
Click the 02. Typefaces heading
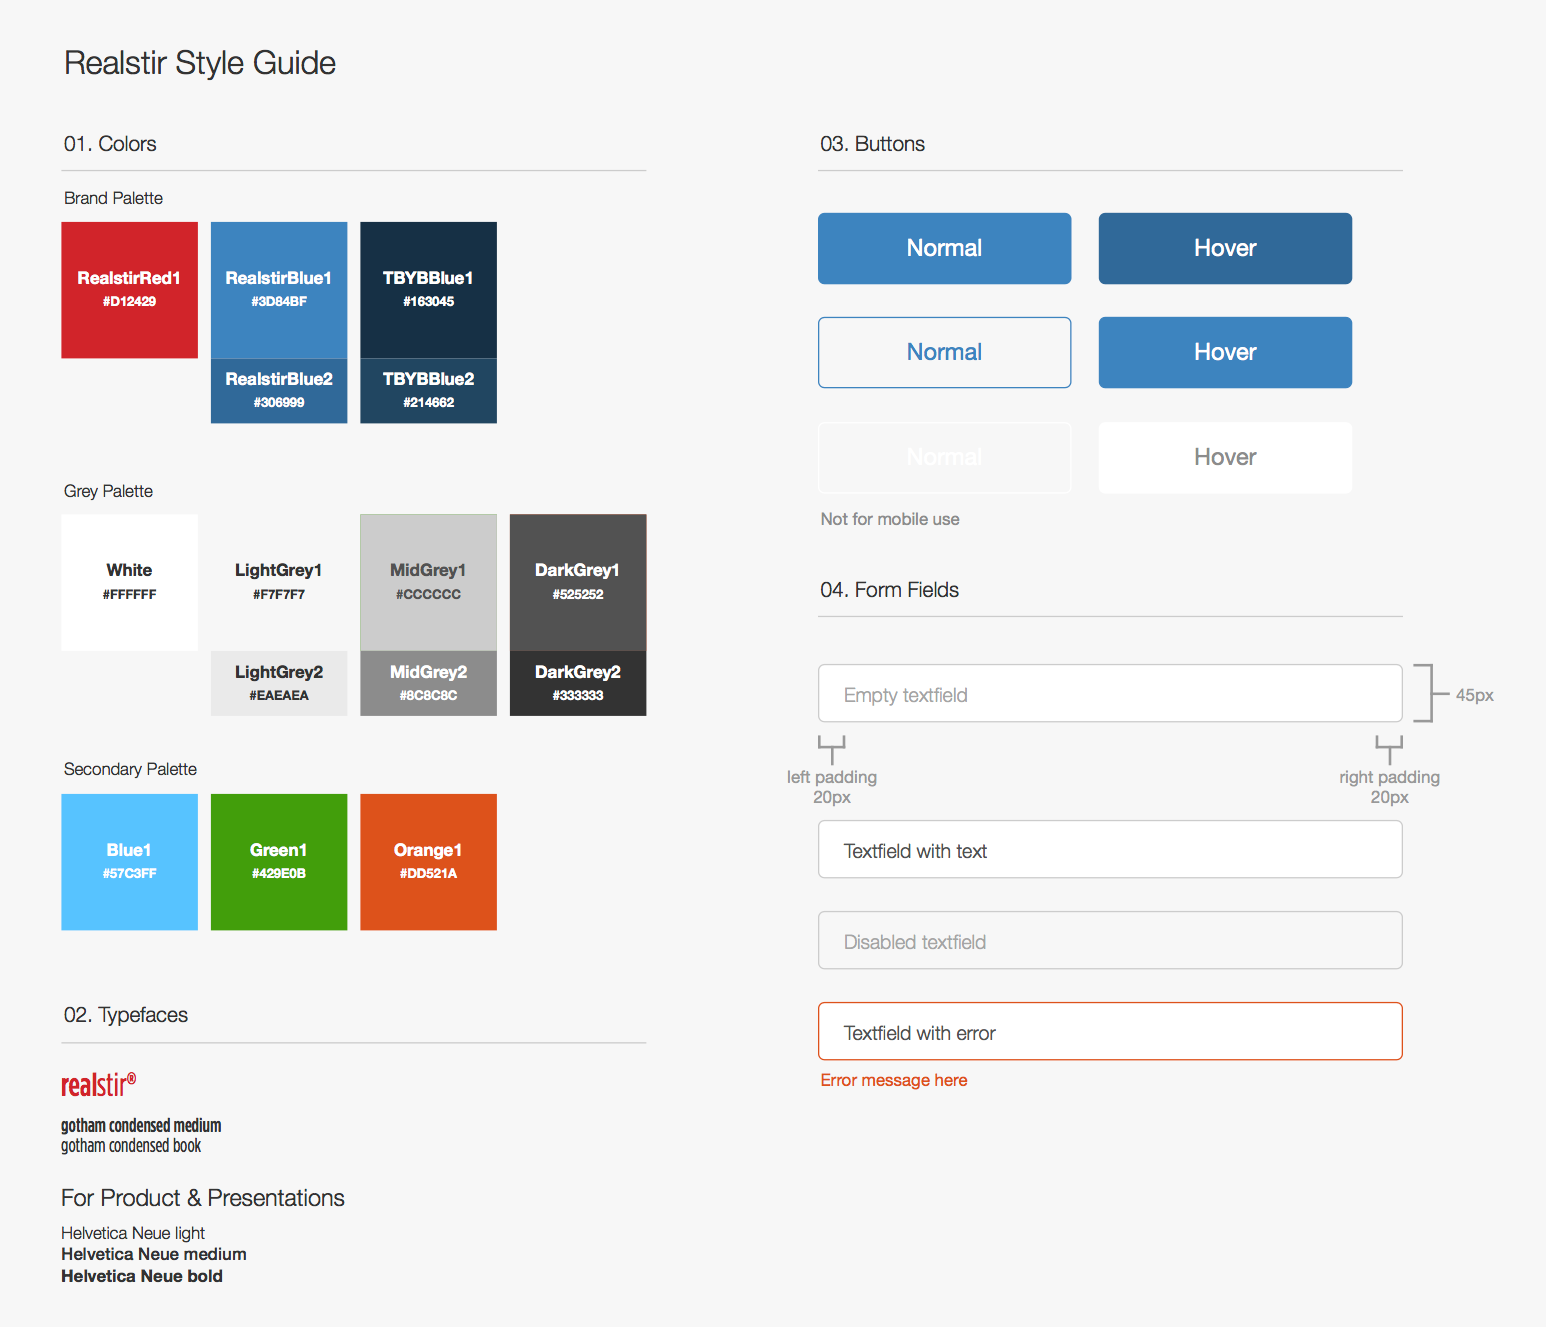click(126, 1015)
